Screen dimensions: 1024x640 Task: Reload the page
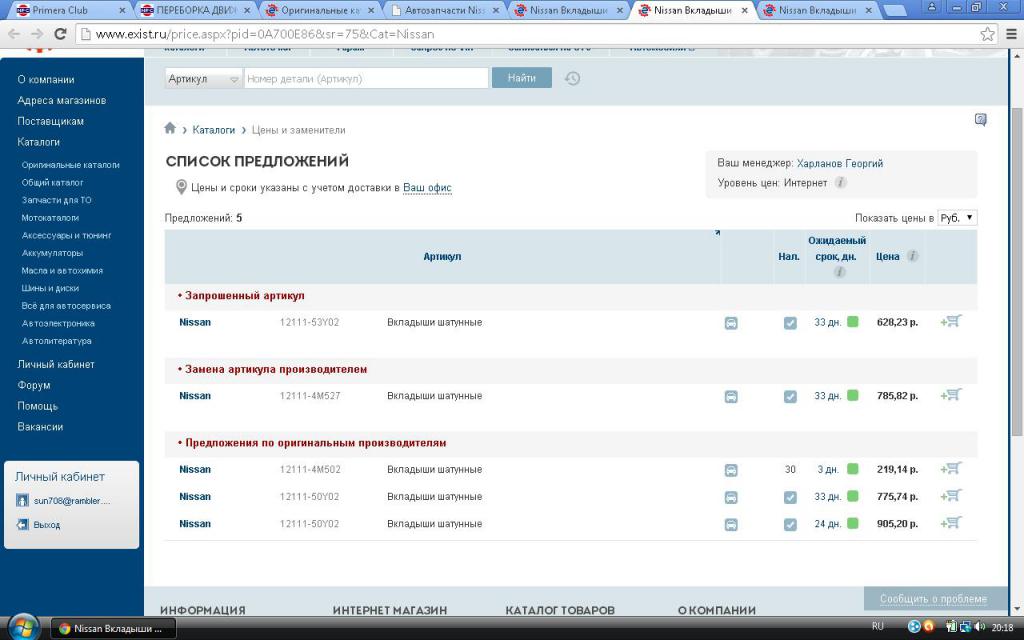[x=60, y=34]
